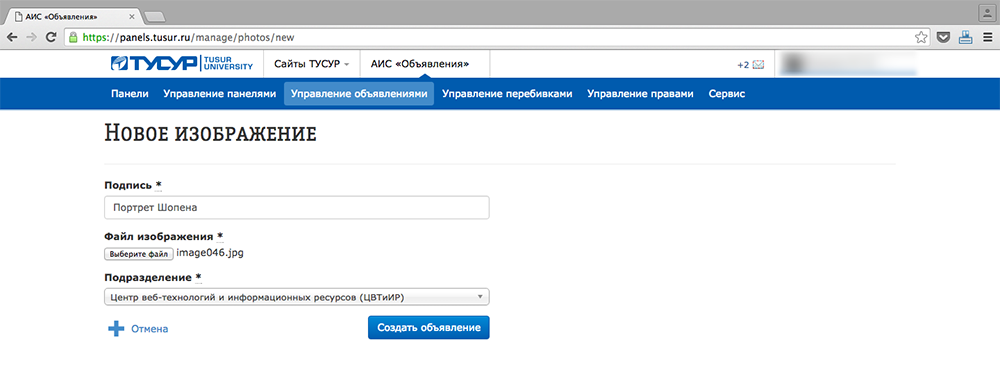Click the printer extension icon
The height and width of the screenshot is (383, 1000).
[966, 38]
